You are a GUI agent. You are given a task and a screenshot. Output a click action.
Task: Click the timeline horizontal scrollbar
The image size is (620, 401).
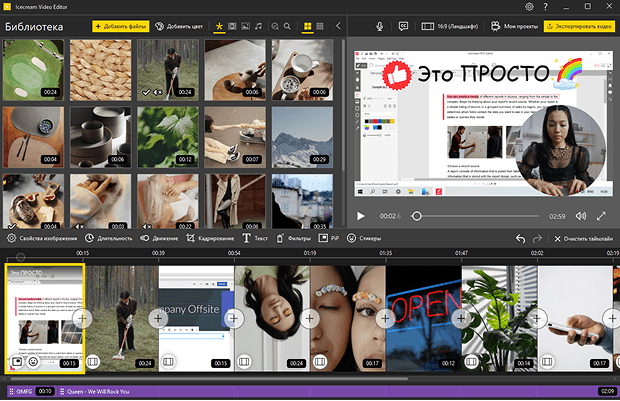(208, 378)
